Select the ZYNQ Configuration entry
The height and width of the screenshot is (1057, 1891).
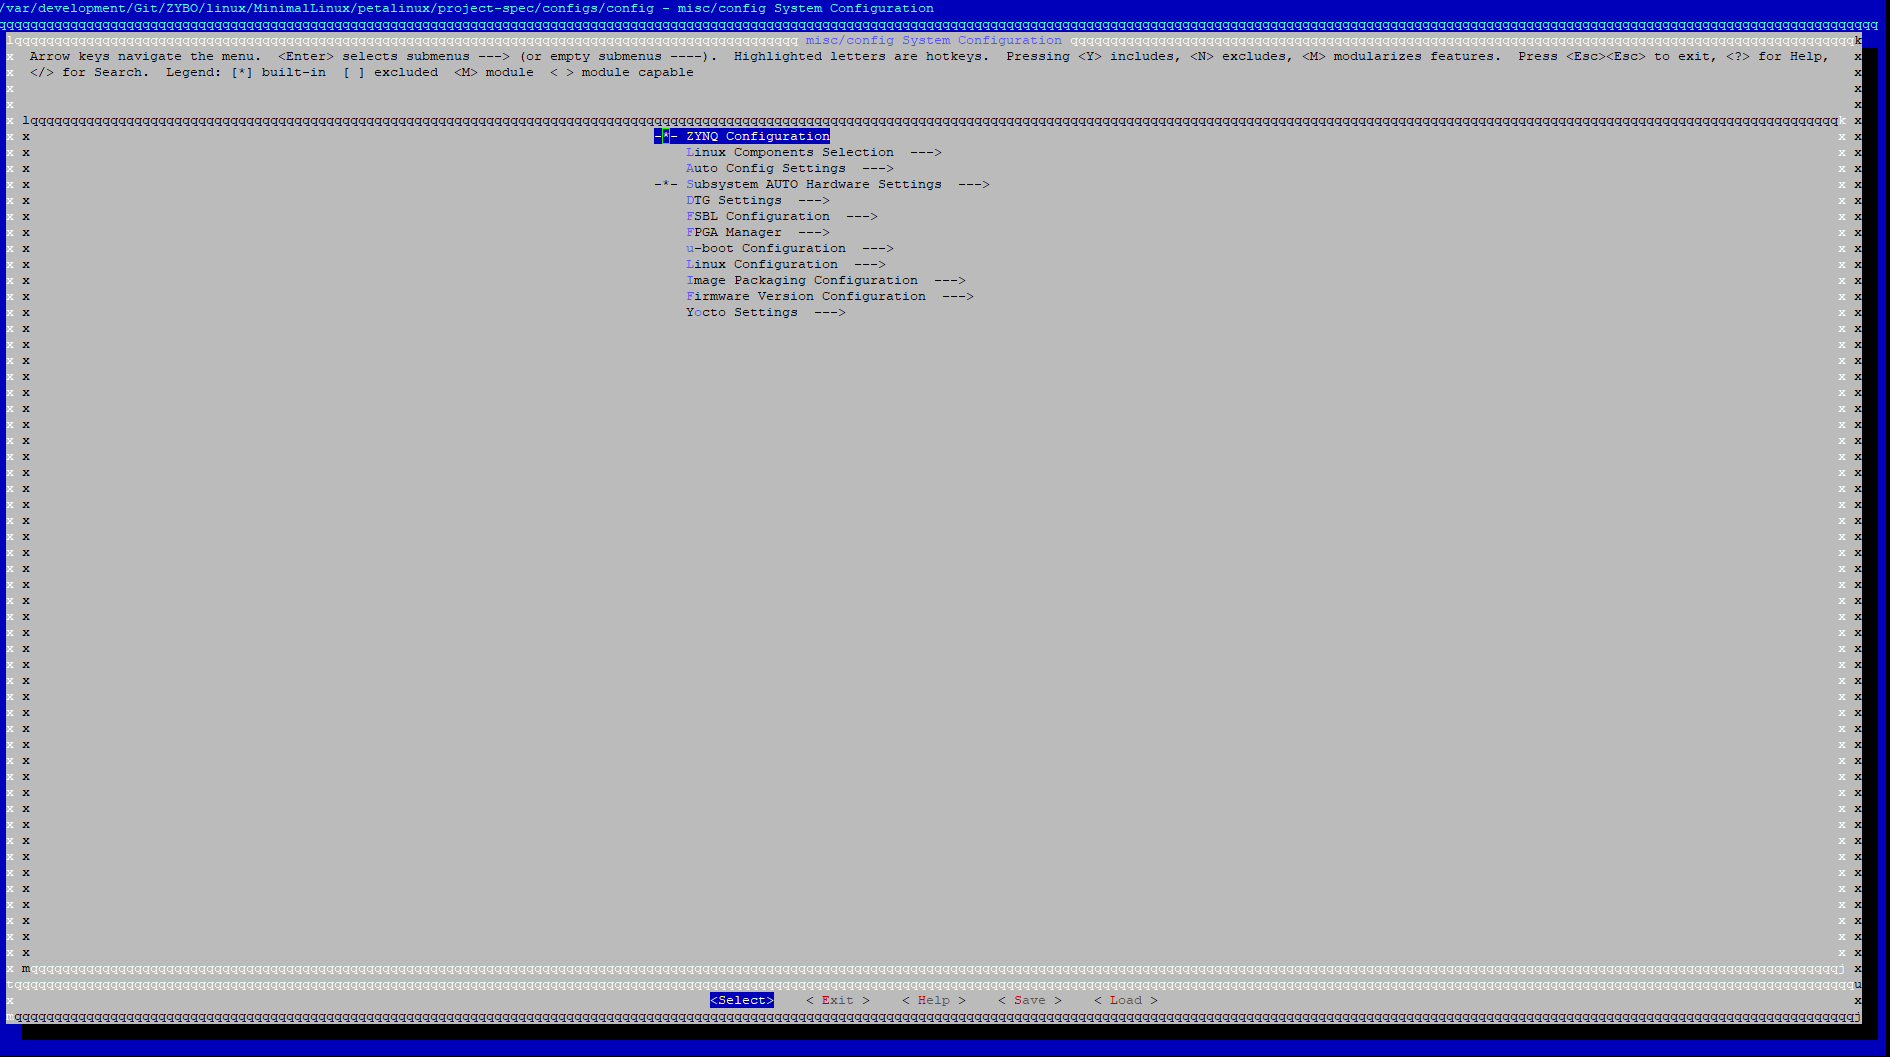(742, 136)
